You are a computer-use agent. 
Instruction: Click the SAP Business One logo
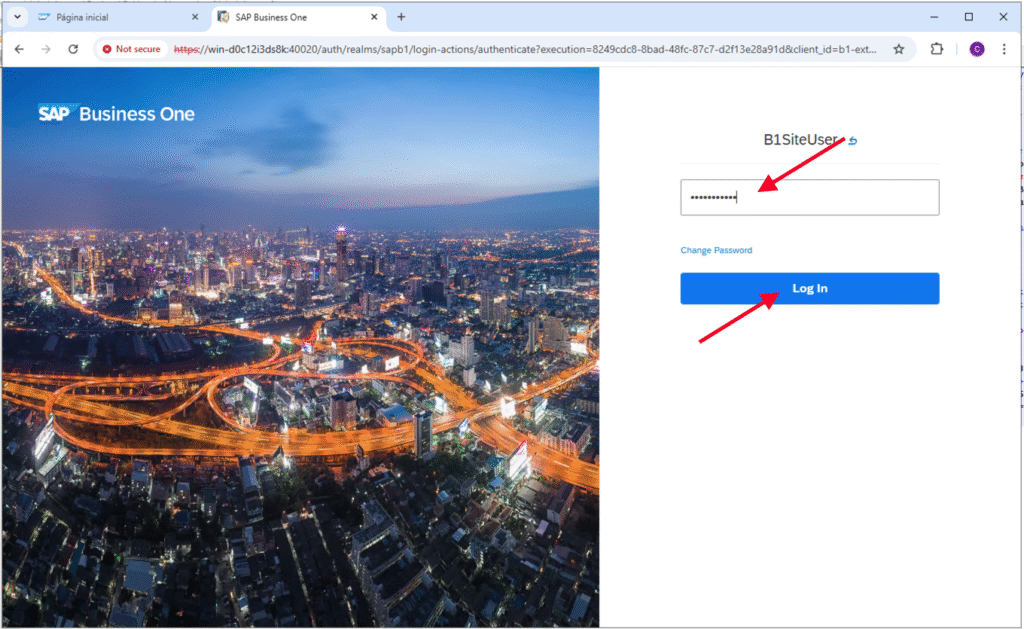coord(116,114)
